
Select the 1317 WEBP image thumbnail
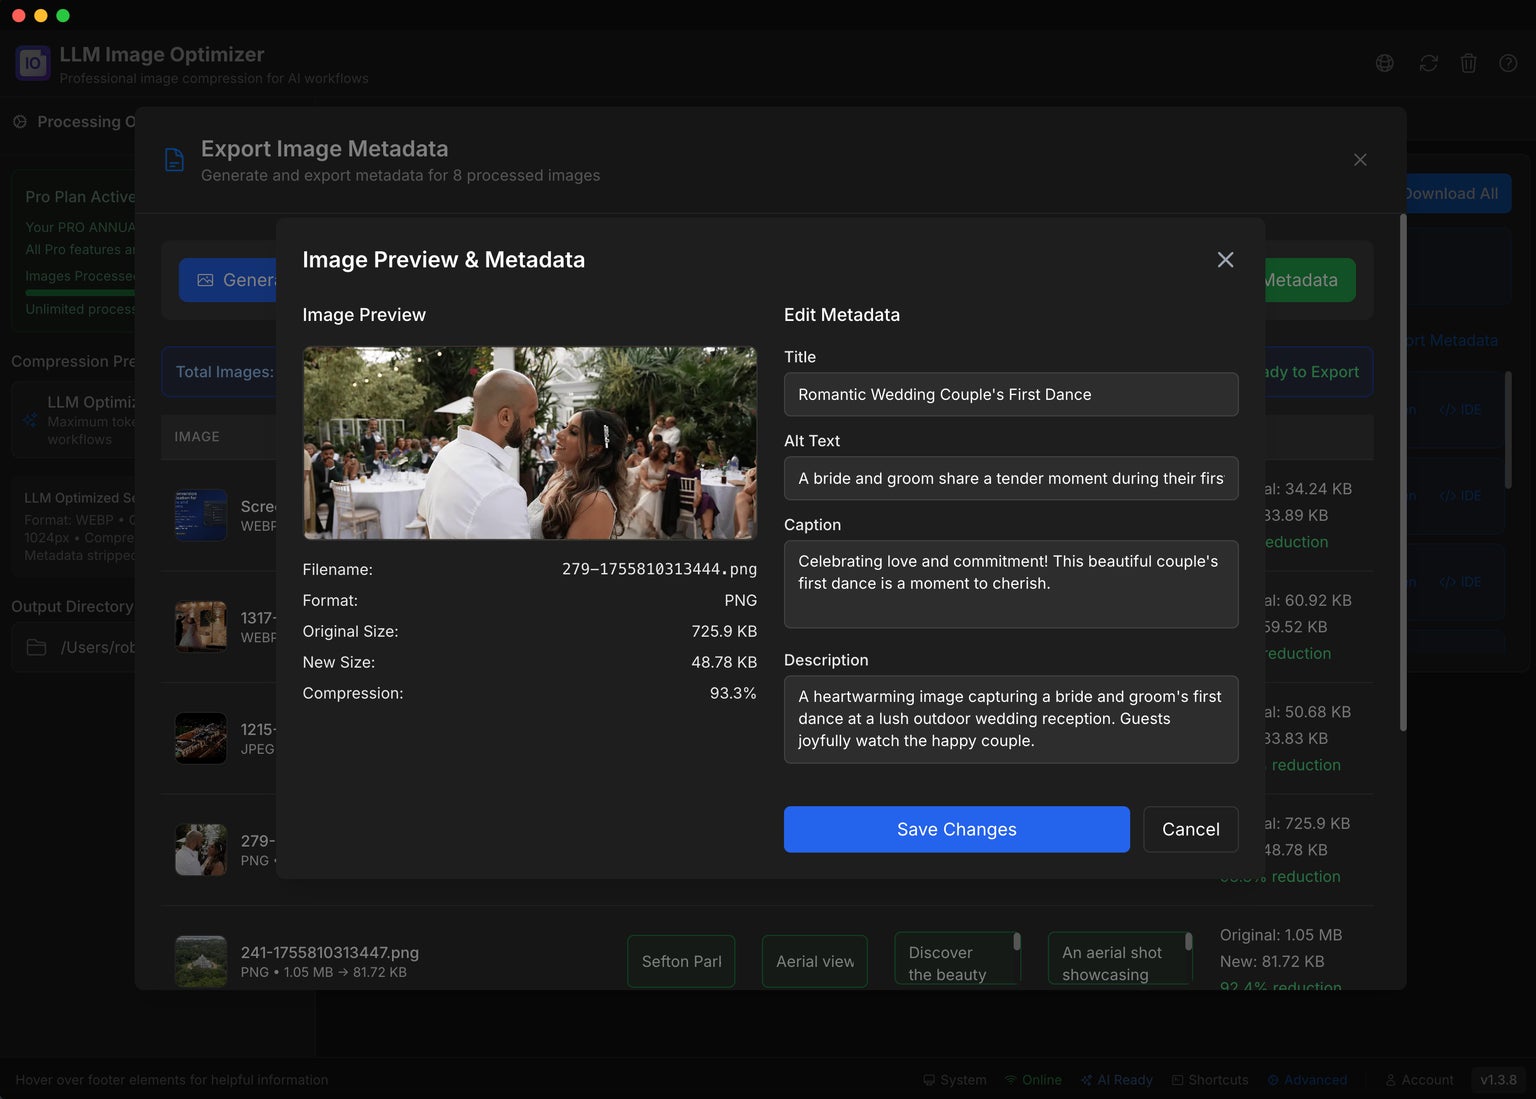(200, 627)
